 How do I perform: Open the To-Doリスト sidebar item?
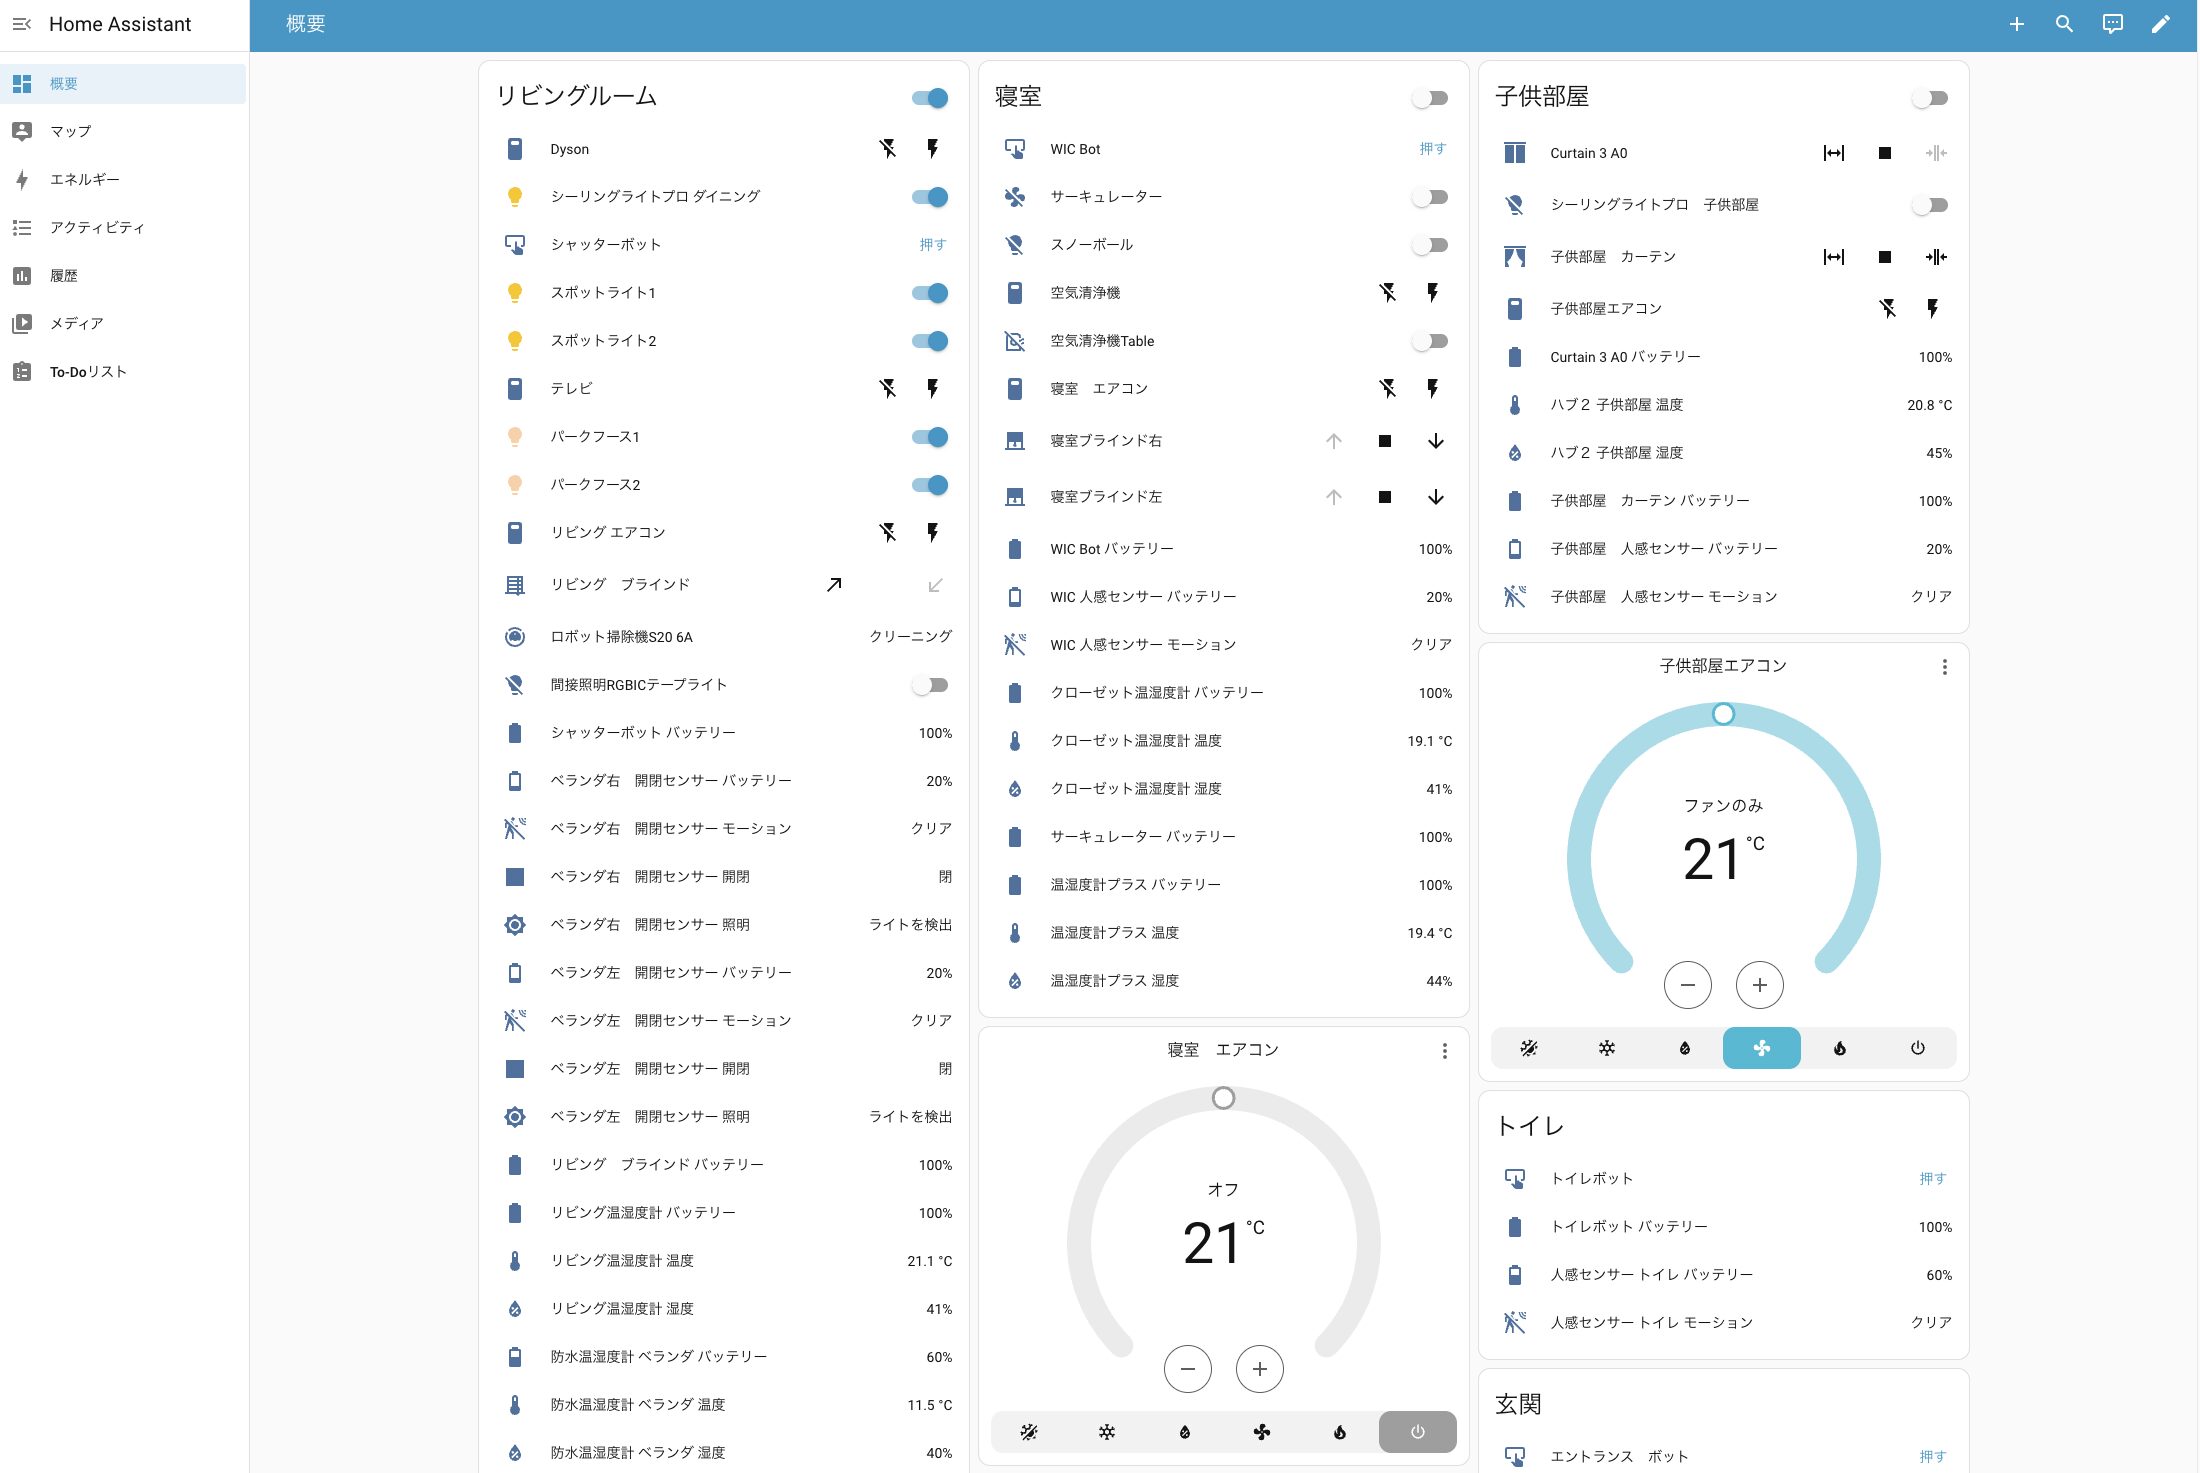click(x=88, y=371)
